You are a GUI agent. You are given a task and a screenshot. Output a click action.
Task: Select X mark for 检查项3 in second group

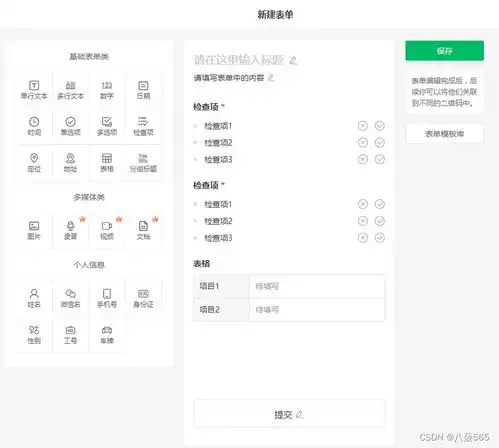click(x=363, y=238)
